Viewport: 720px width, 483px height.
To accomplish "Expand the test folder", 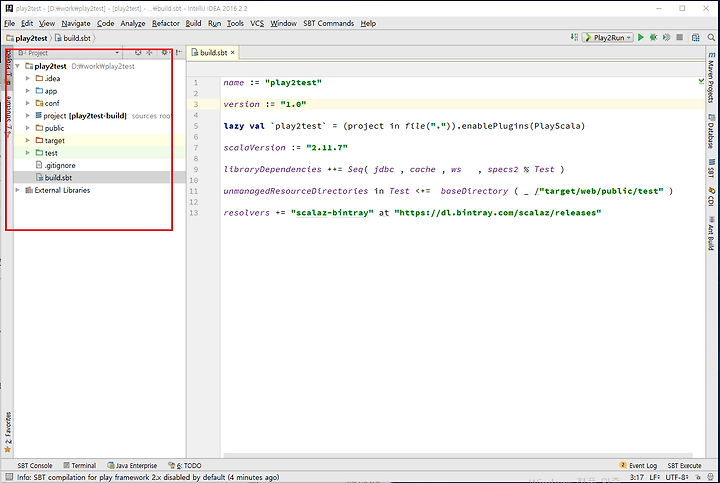I will pos(28,153).
